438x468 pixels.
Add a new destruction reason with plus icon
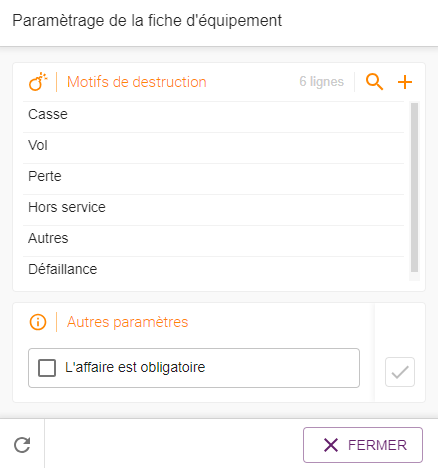coord(405,82)
